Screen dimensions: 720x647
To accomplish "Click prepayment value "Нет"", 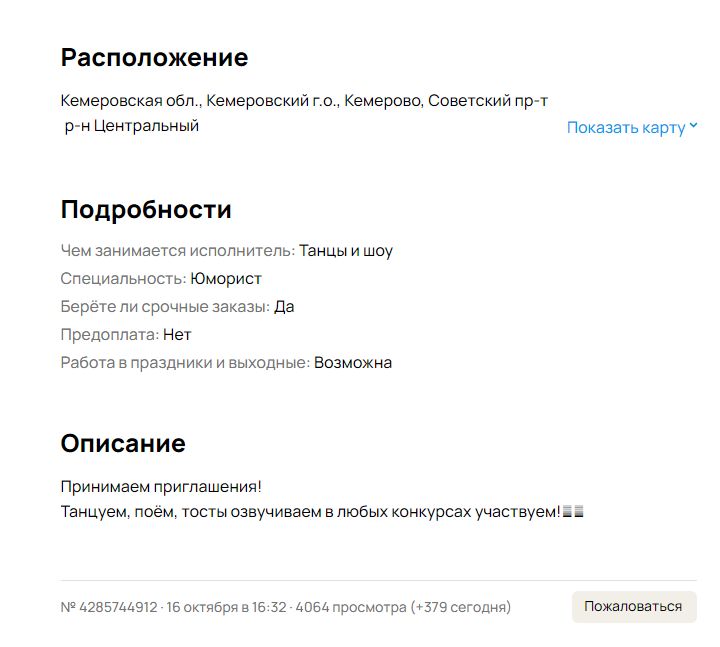I will (177, 335).
